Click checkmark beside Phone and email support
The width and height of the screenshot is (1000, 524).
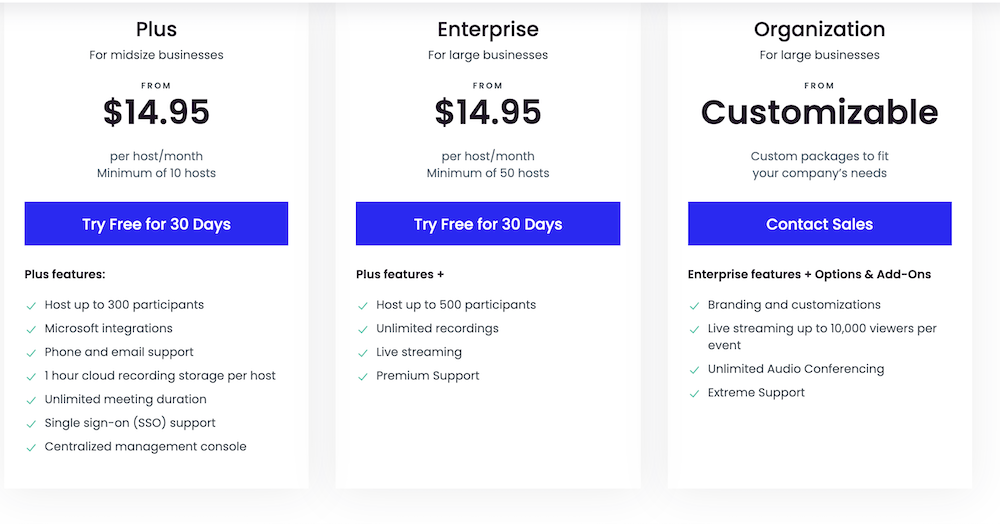(31, 353)
